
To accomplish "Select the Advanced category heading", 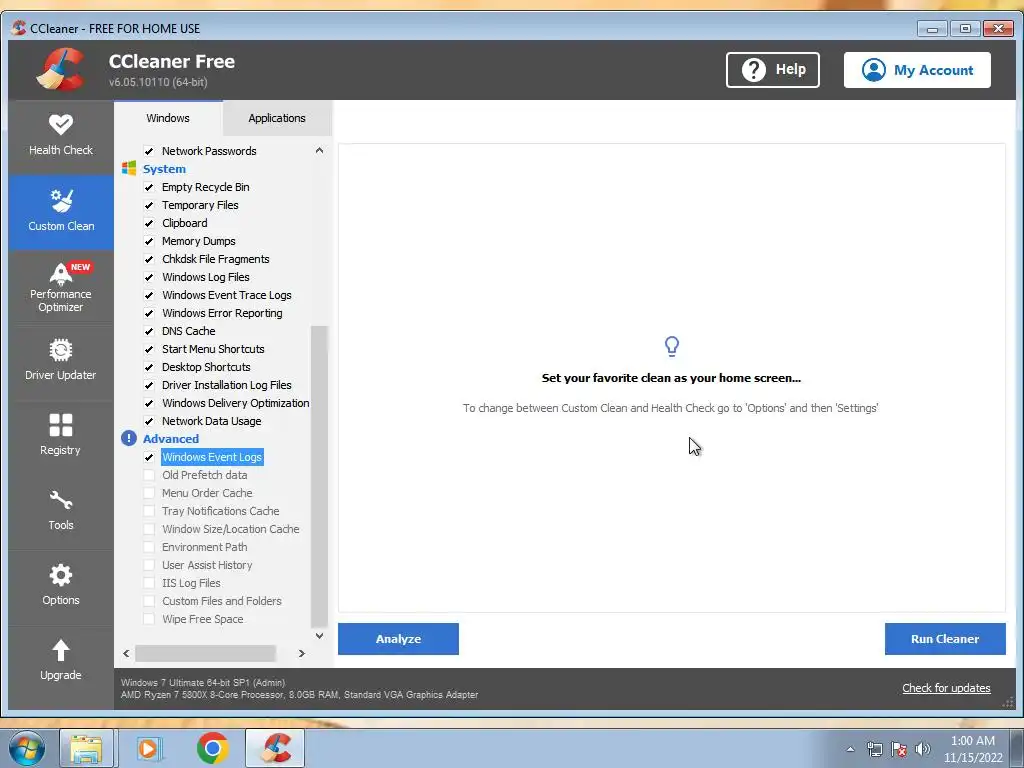I will tap(171, 439).
